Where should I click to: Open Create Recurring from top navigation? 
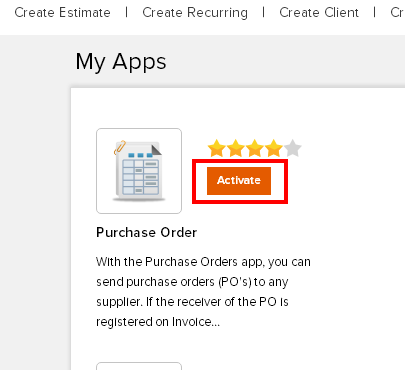click(195, 13)
